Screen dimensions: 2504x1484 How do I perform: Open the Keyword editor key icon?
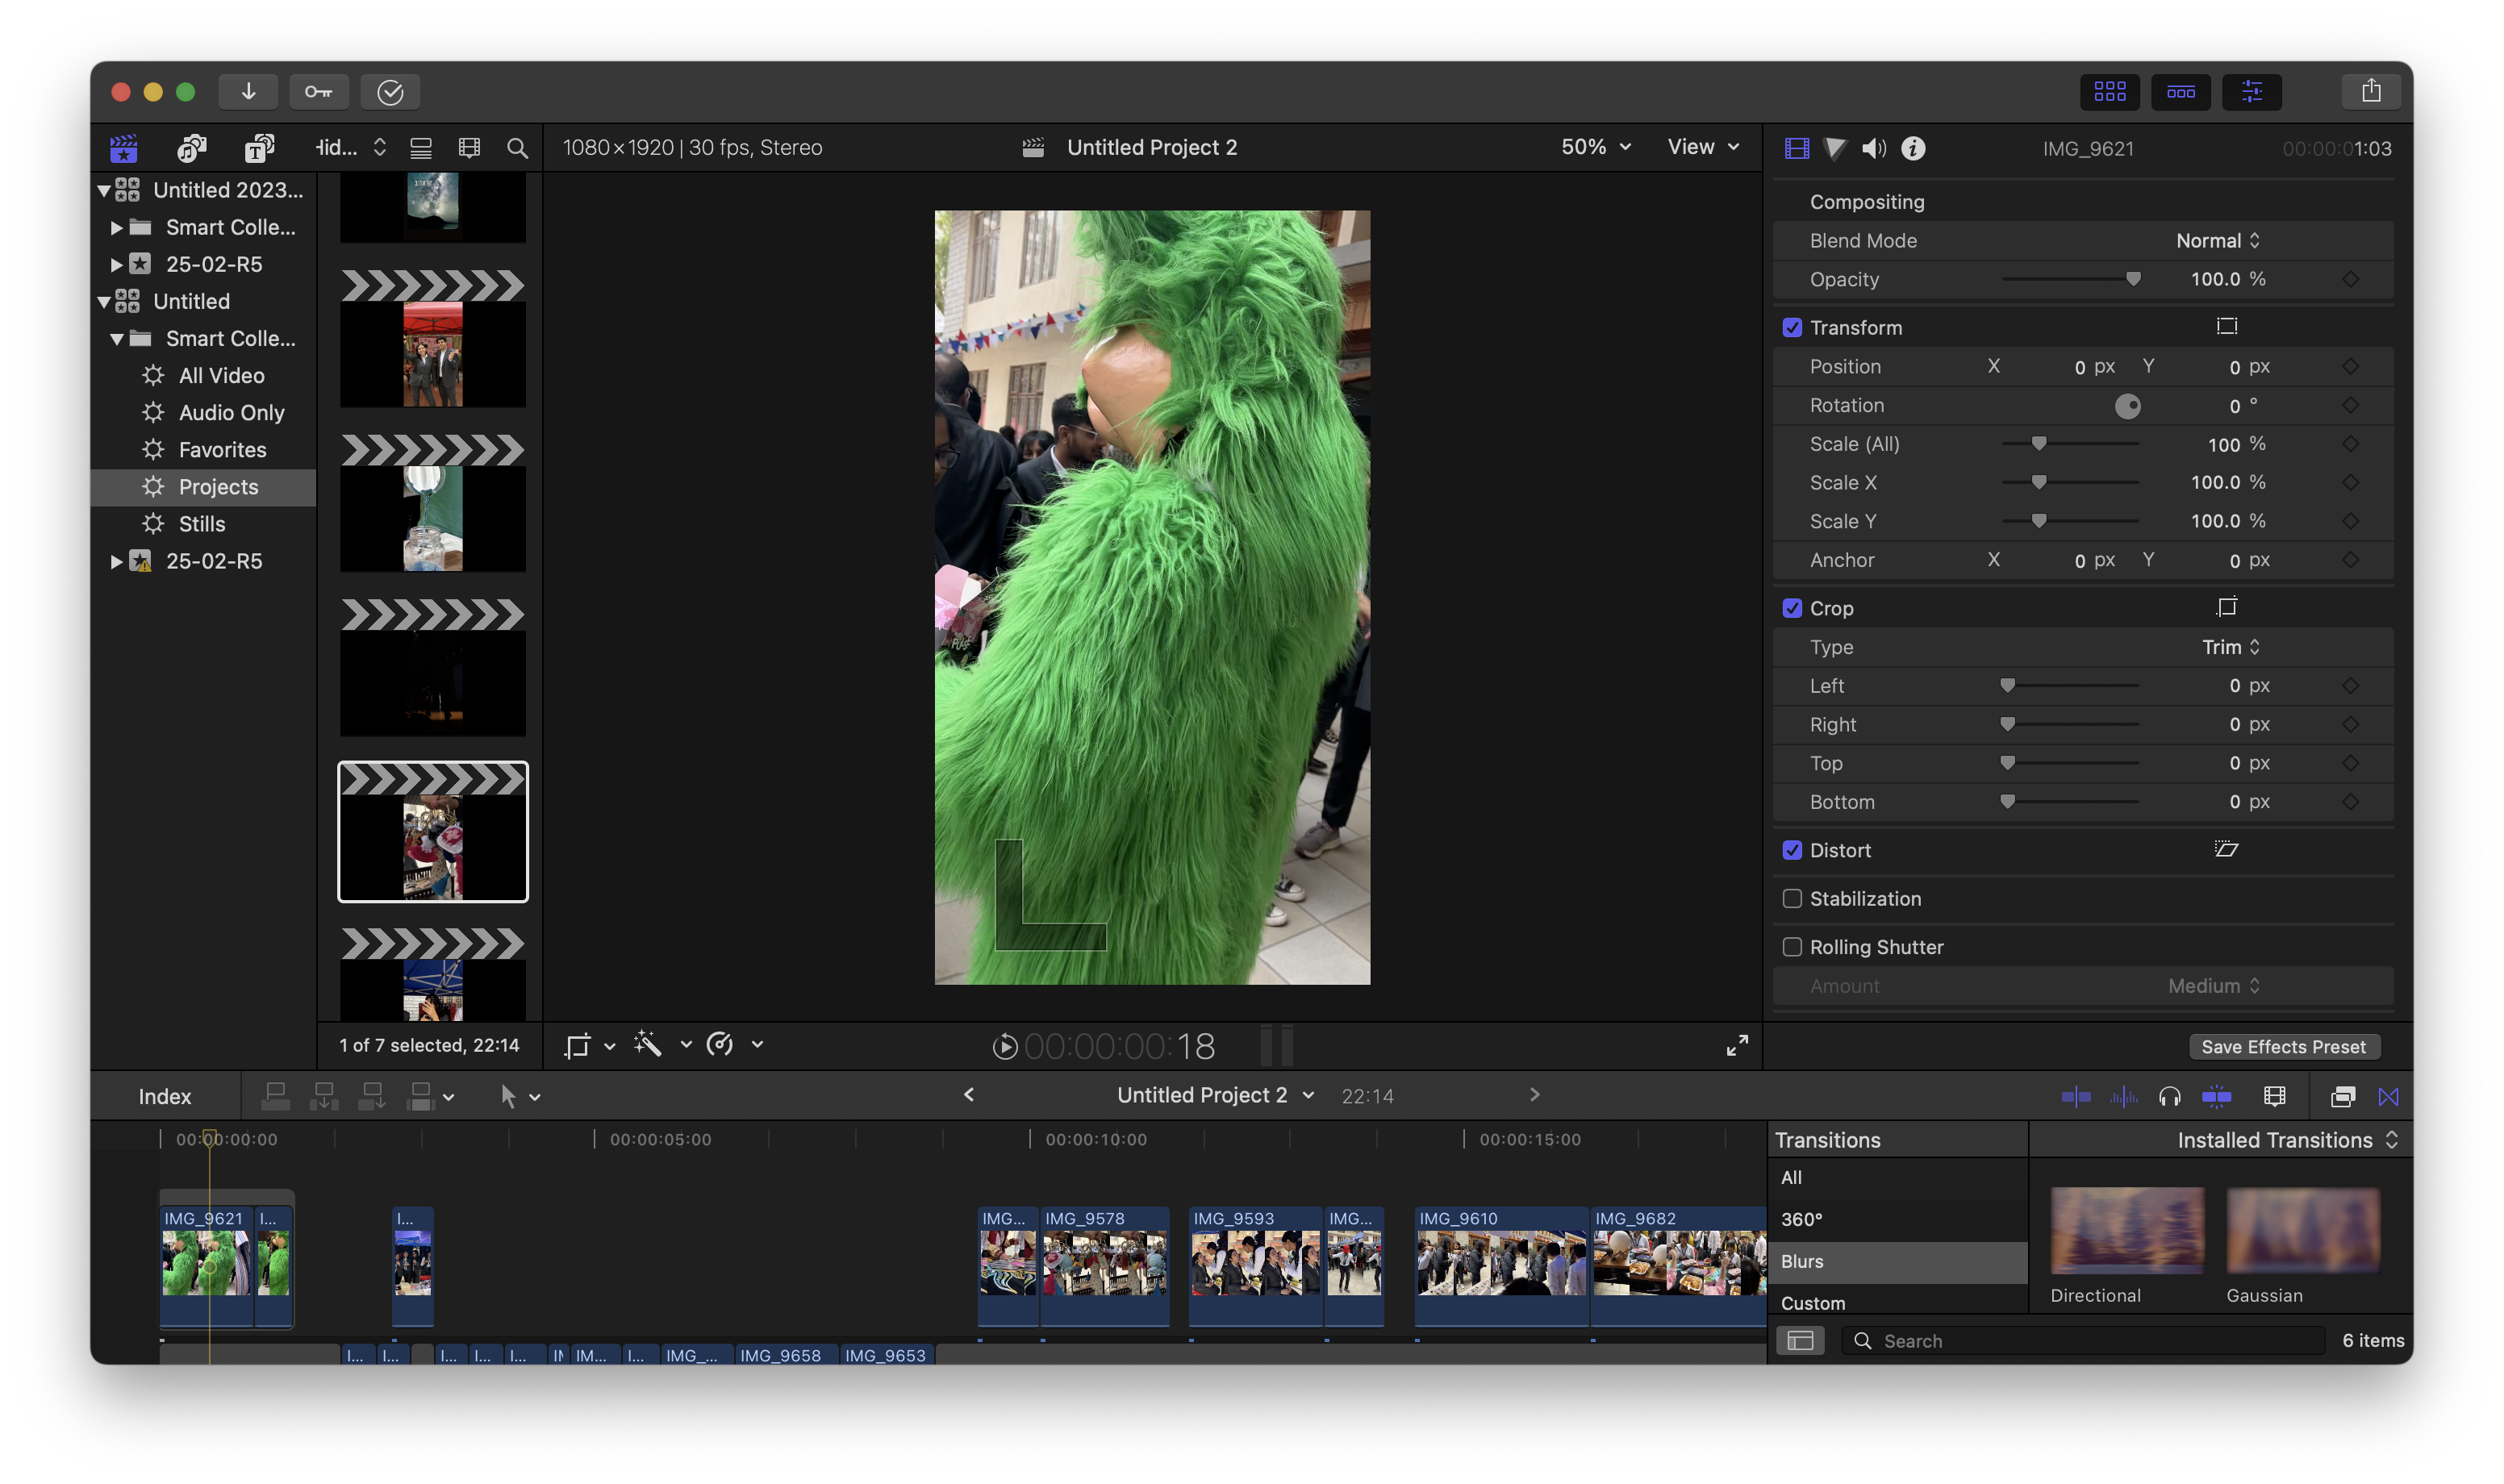click(319, 92)
